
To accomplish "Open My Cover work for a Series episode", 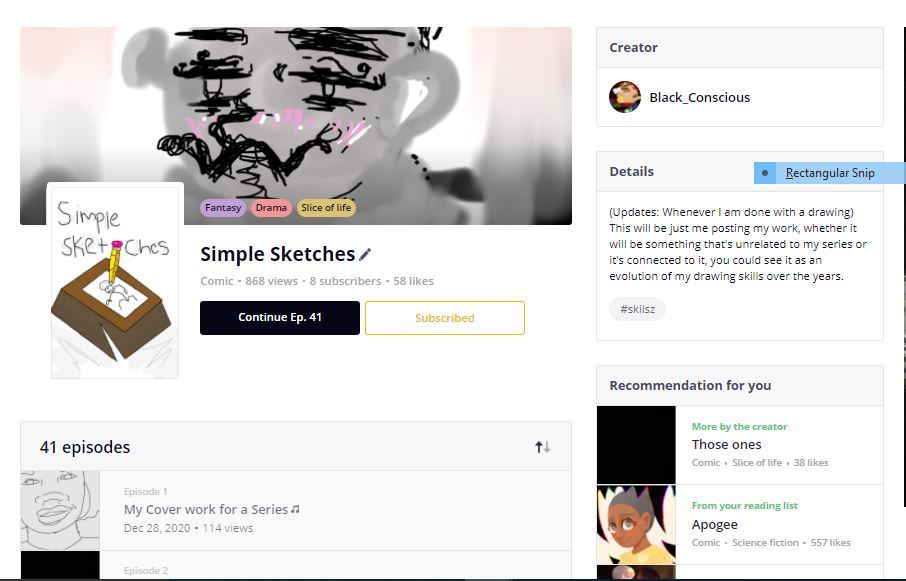I will click(206, 509).
